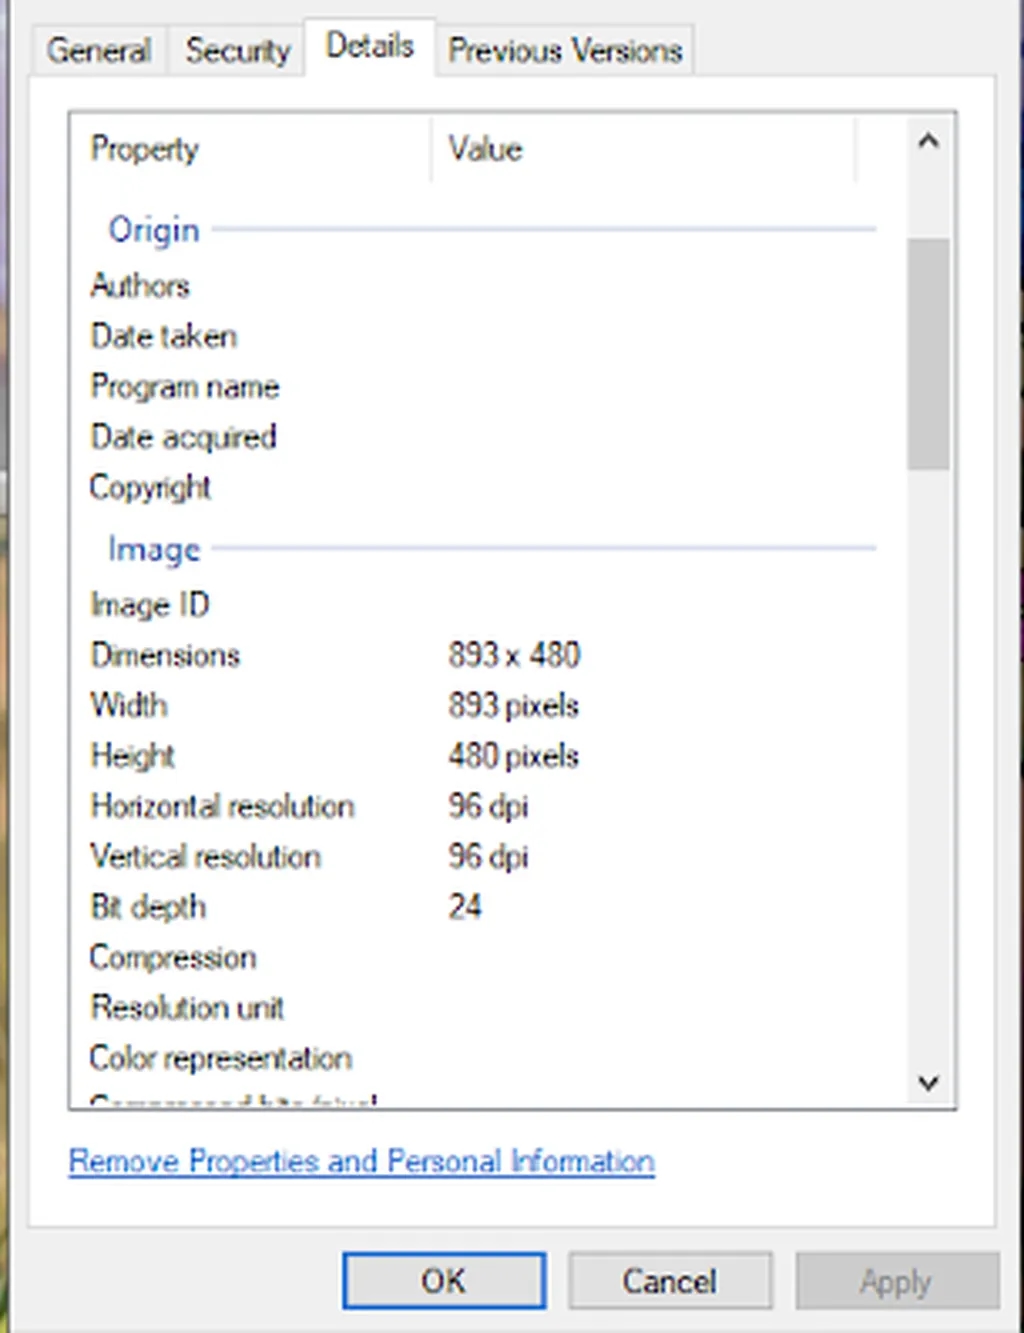Click the Horizontal resolution 96 dpi value
Image resolution: width=1024 pixels, height=1333 pixels.
click(488, 806)
